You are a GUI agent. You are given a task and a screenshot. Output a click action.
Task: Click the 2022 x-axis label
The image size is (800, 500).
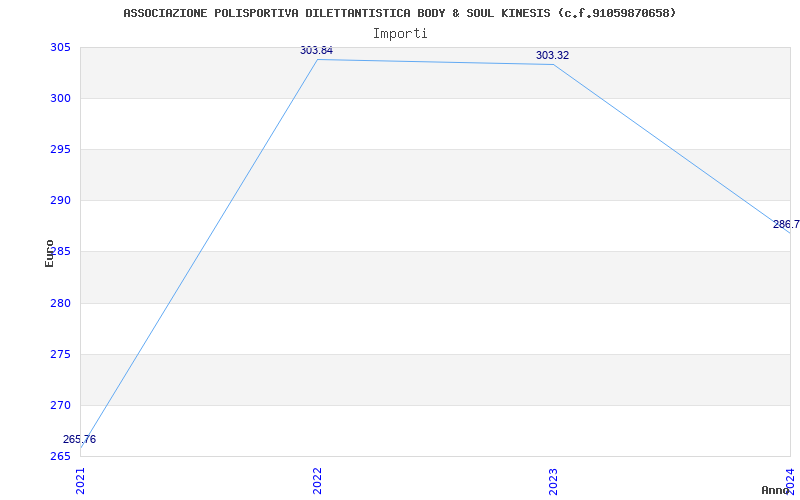317,481
